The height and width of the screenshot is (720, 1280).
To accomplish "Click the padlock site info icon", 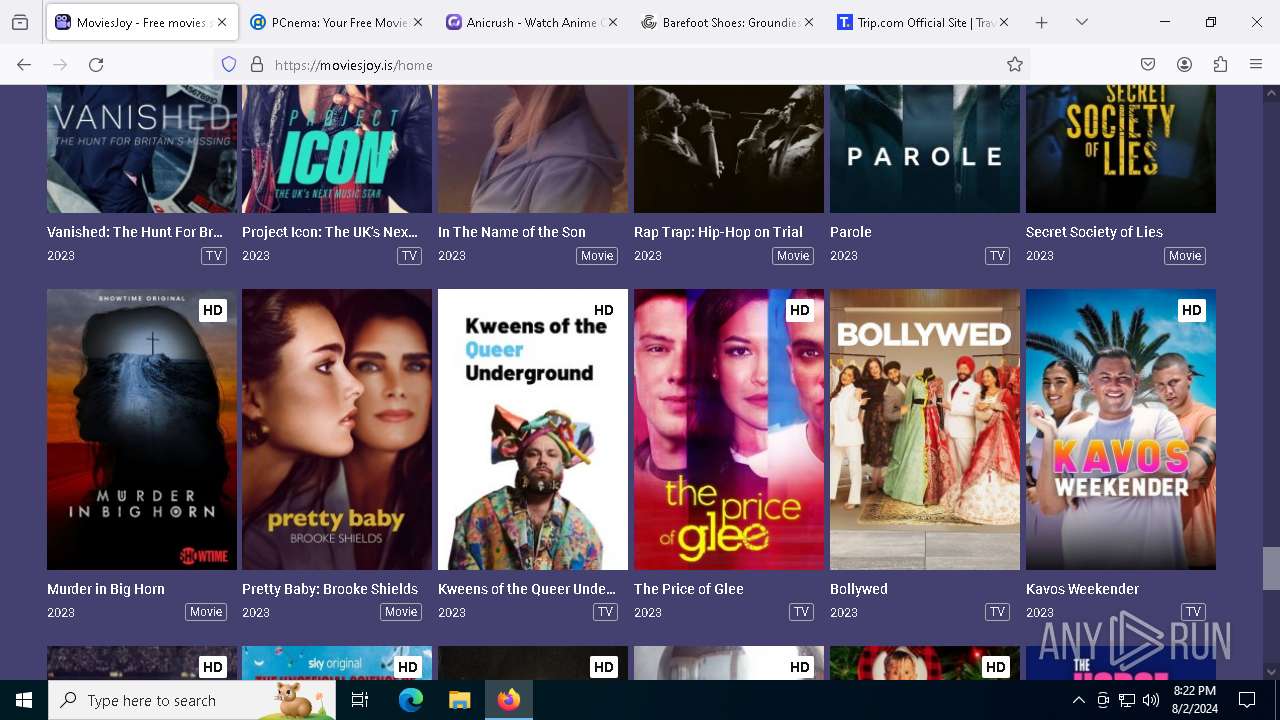I will 257,64.
